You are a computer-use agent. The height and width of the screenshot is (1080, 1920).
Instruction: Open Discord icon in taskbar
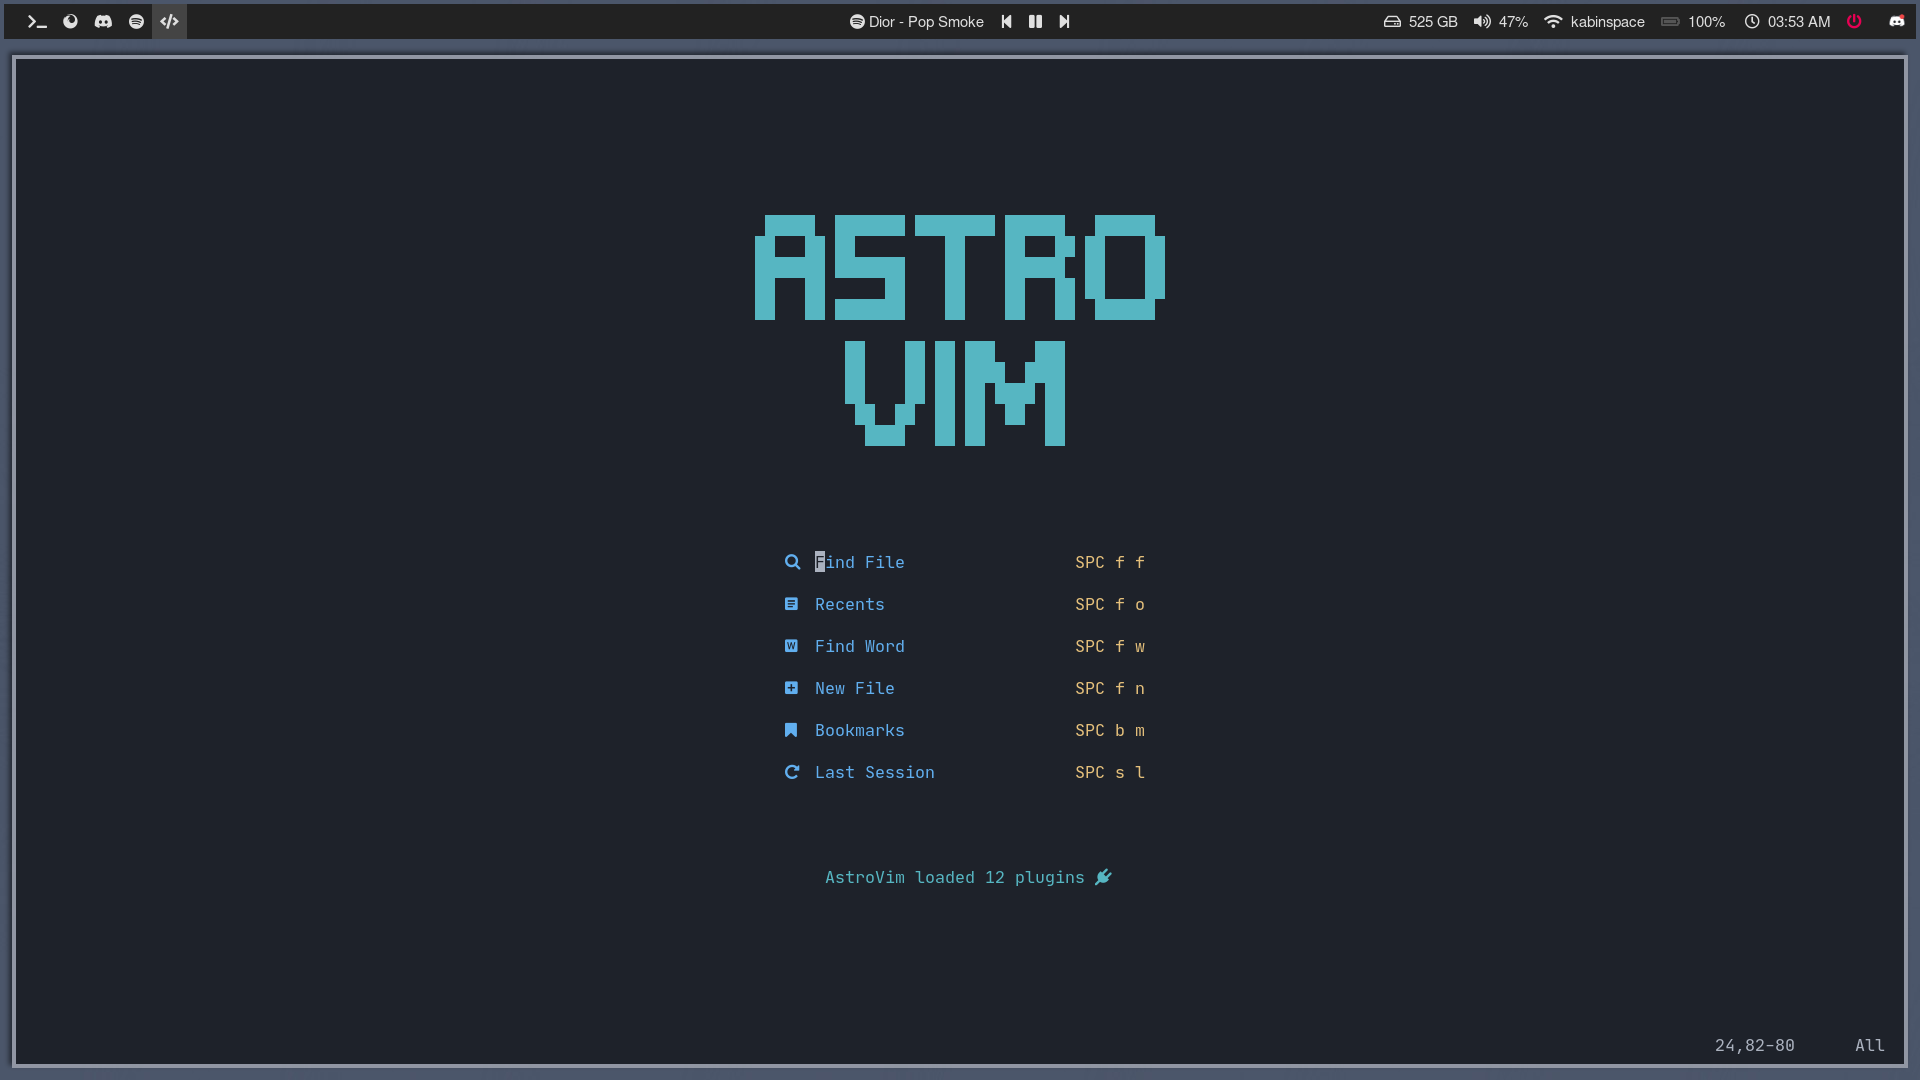point(103,21)
